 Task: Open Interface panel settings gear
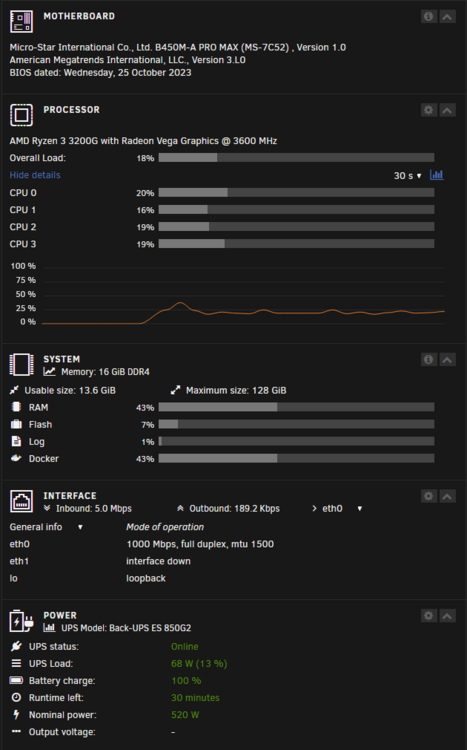428,496
